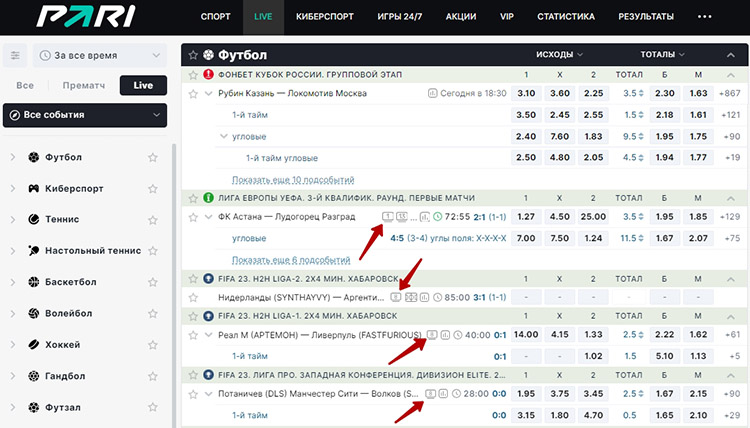Screen dimensions: 750x428
Task: Mark Рубин Казань match as favorite
Action: [x=194, y=93]
